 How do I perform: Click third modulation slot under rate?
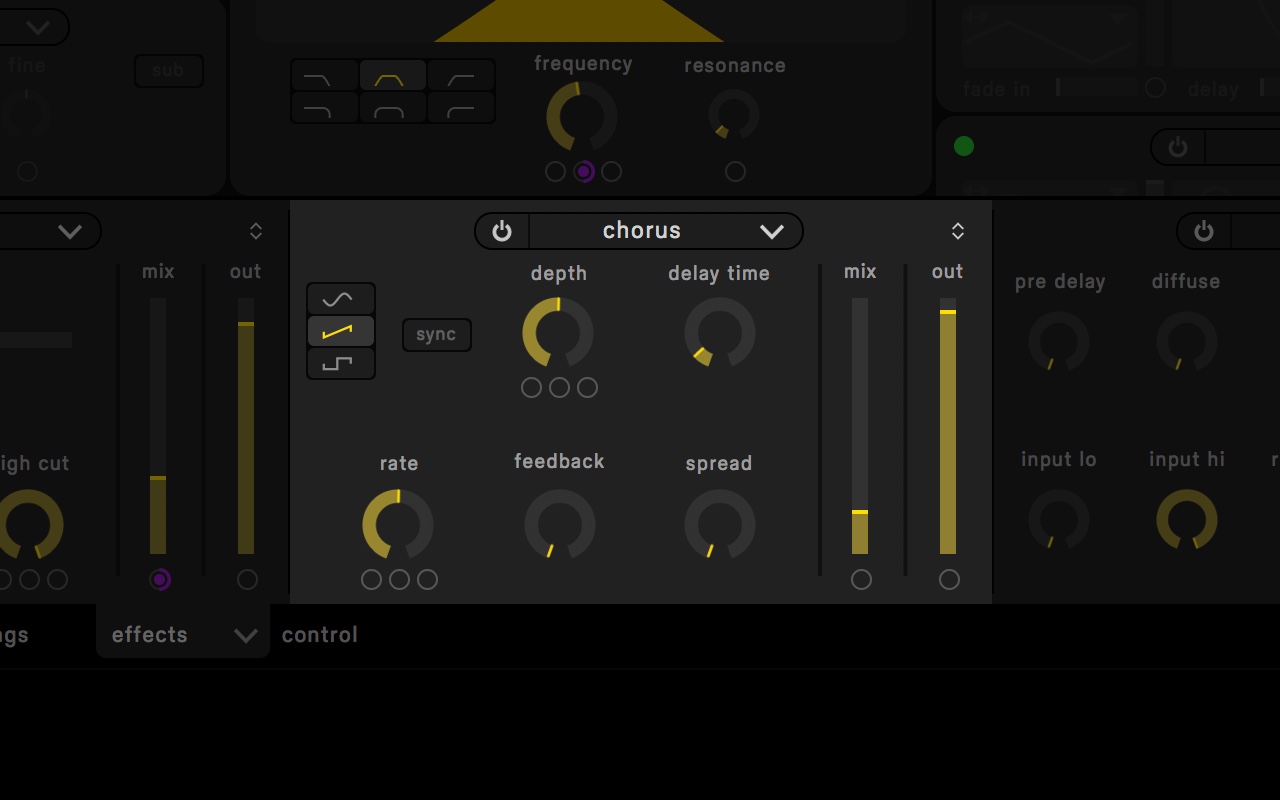point(428,579)
